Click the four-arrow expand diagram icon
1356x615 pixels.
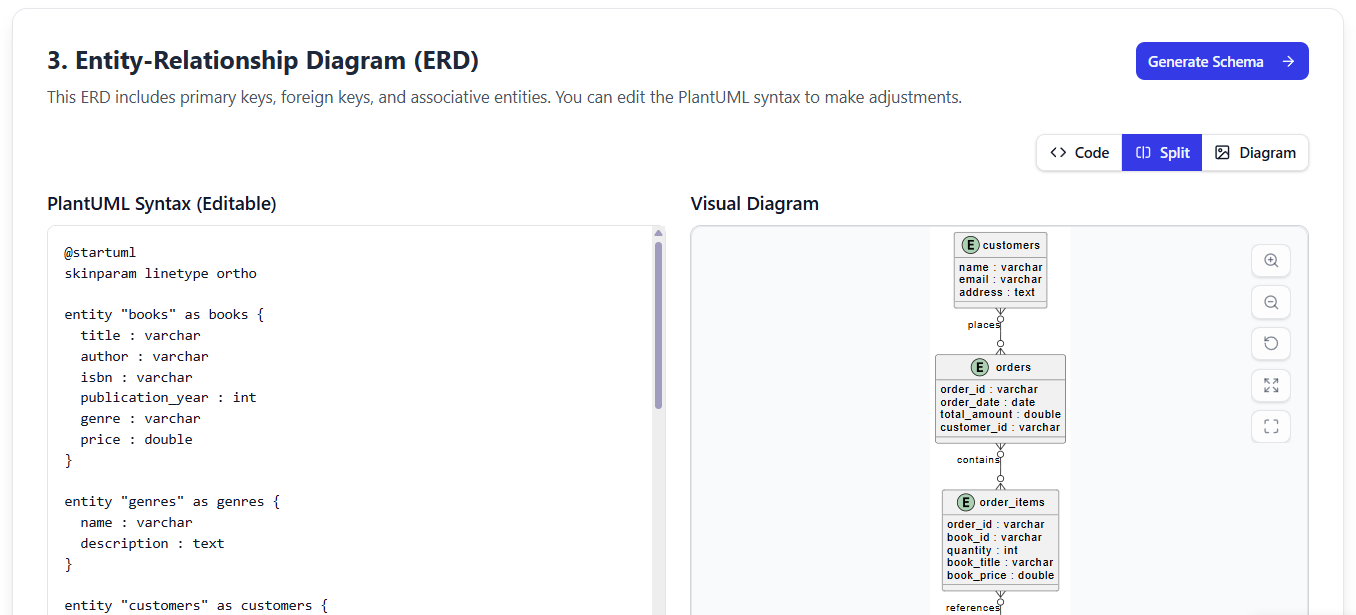click(x=1270, y=385)
